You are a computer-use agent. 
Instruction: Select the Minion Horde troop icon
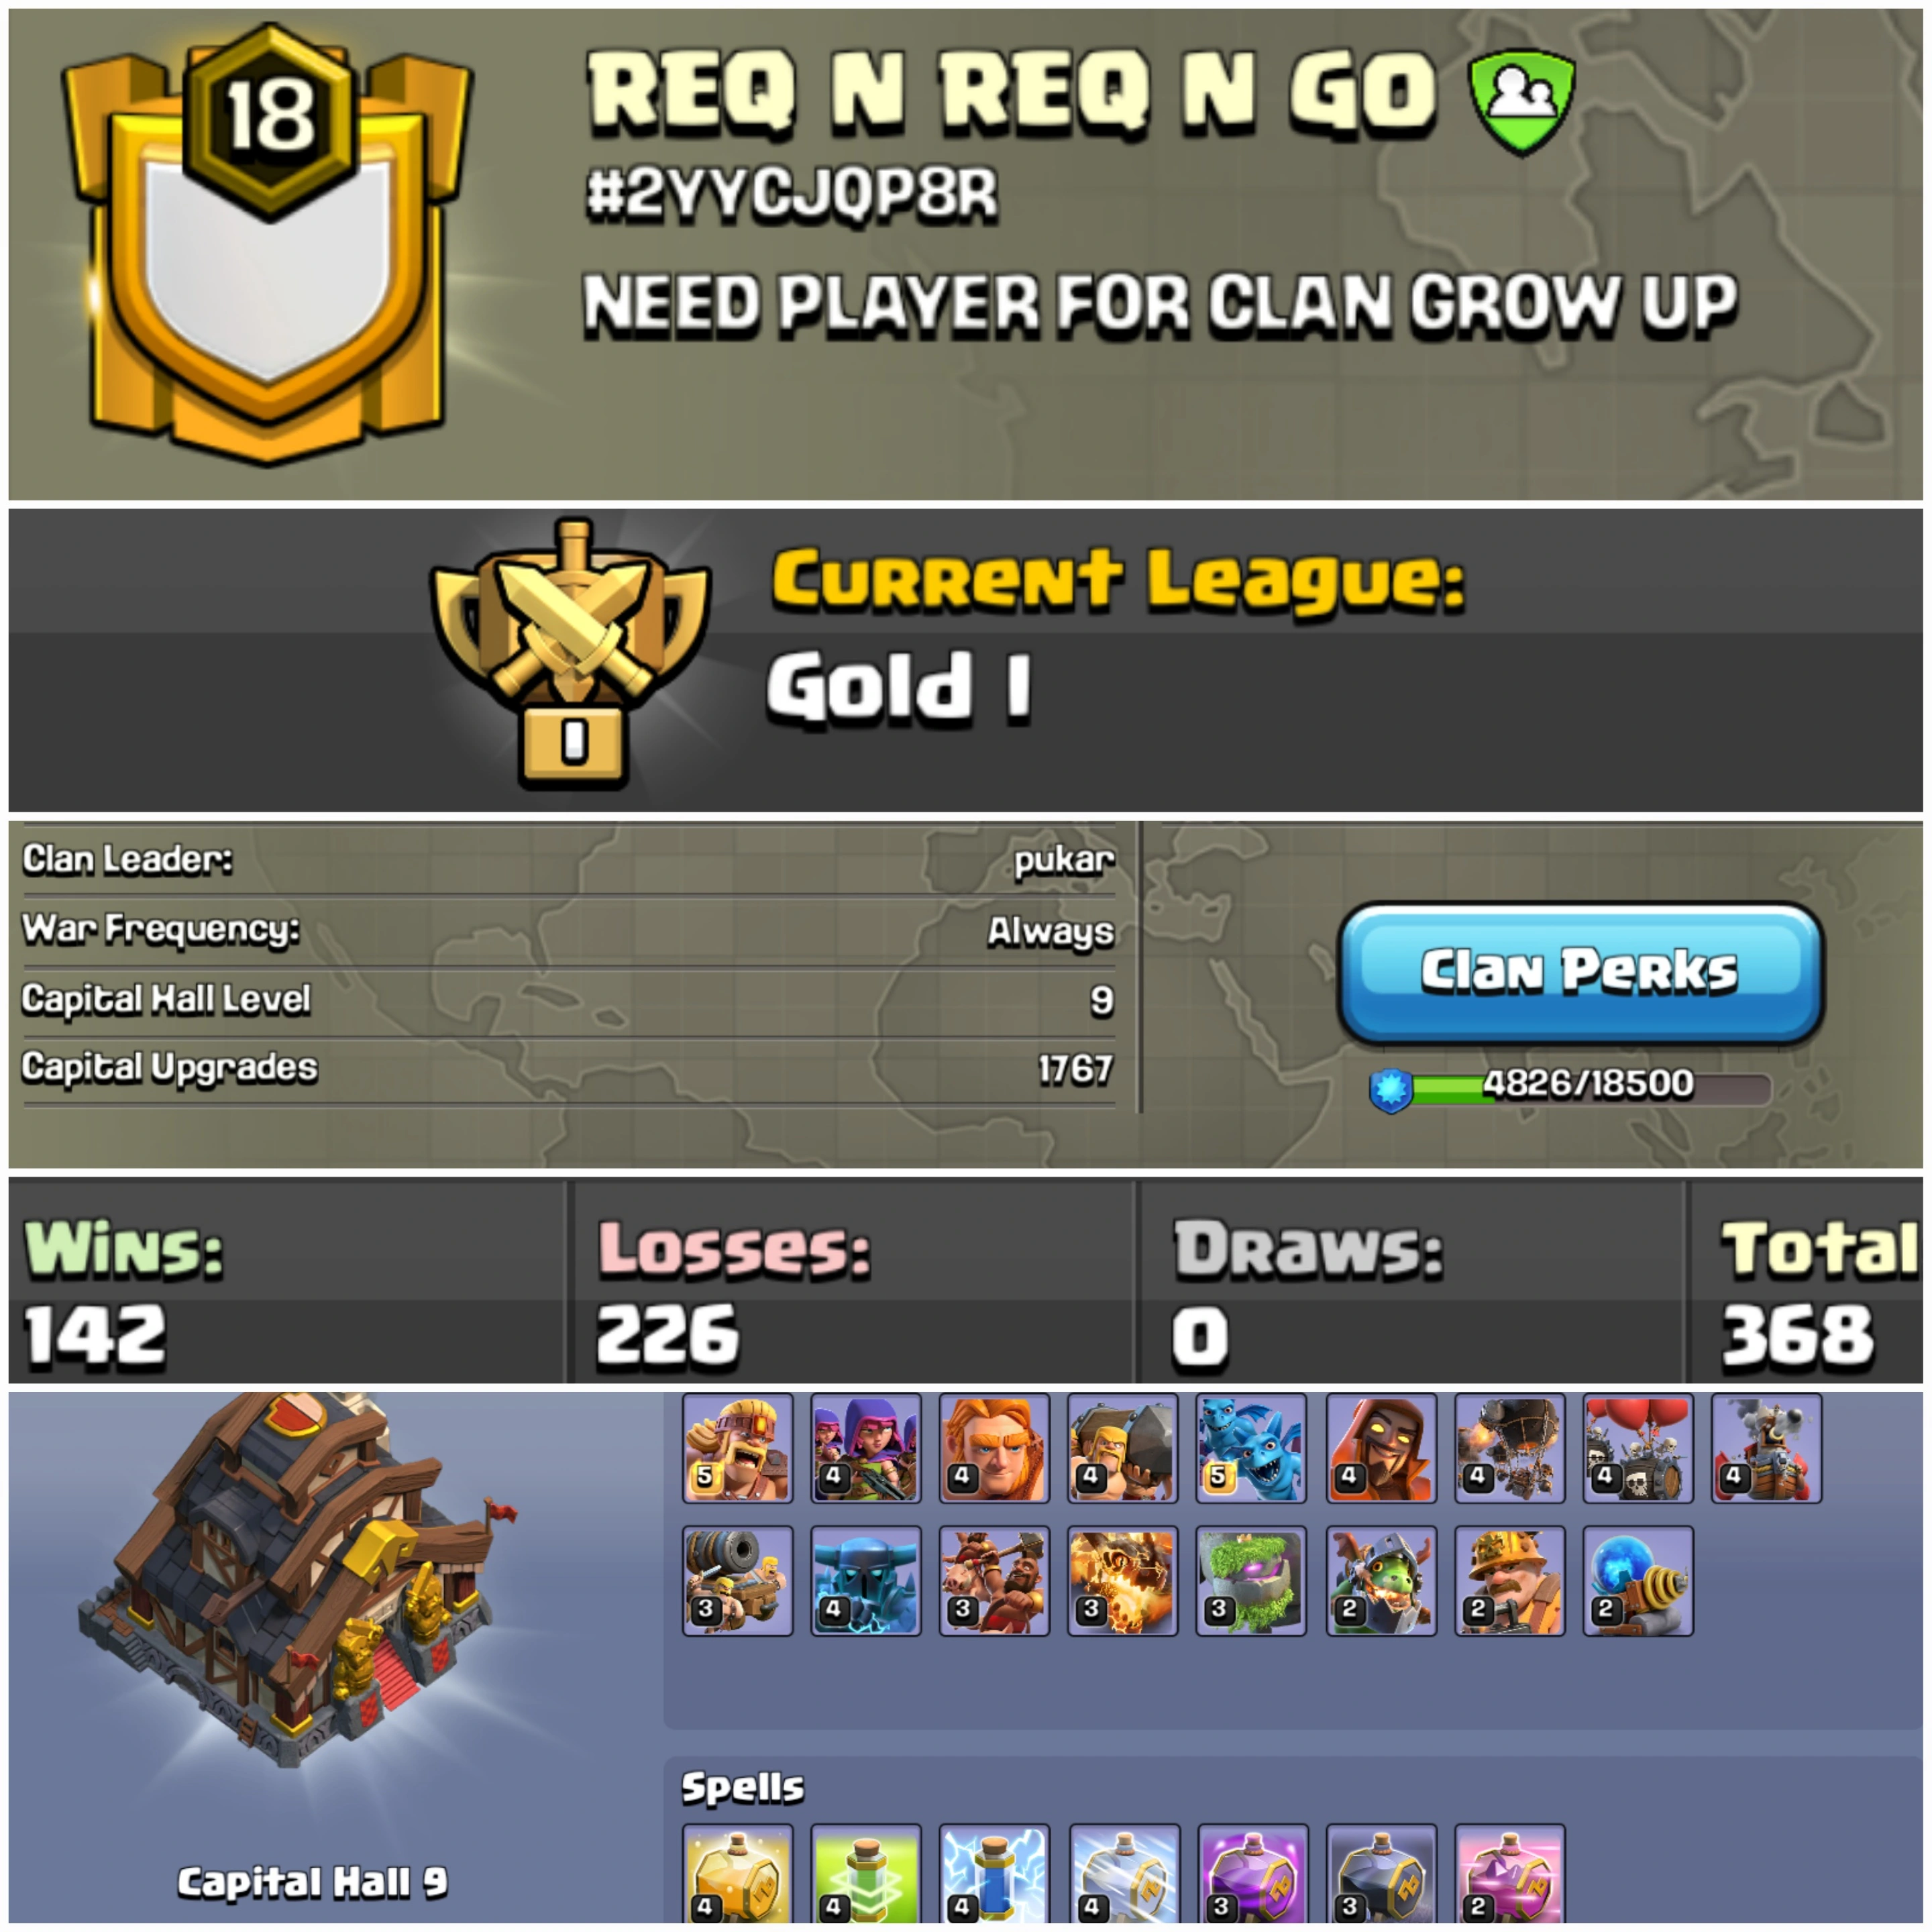coord(1251,1448)
